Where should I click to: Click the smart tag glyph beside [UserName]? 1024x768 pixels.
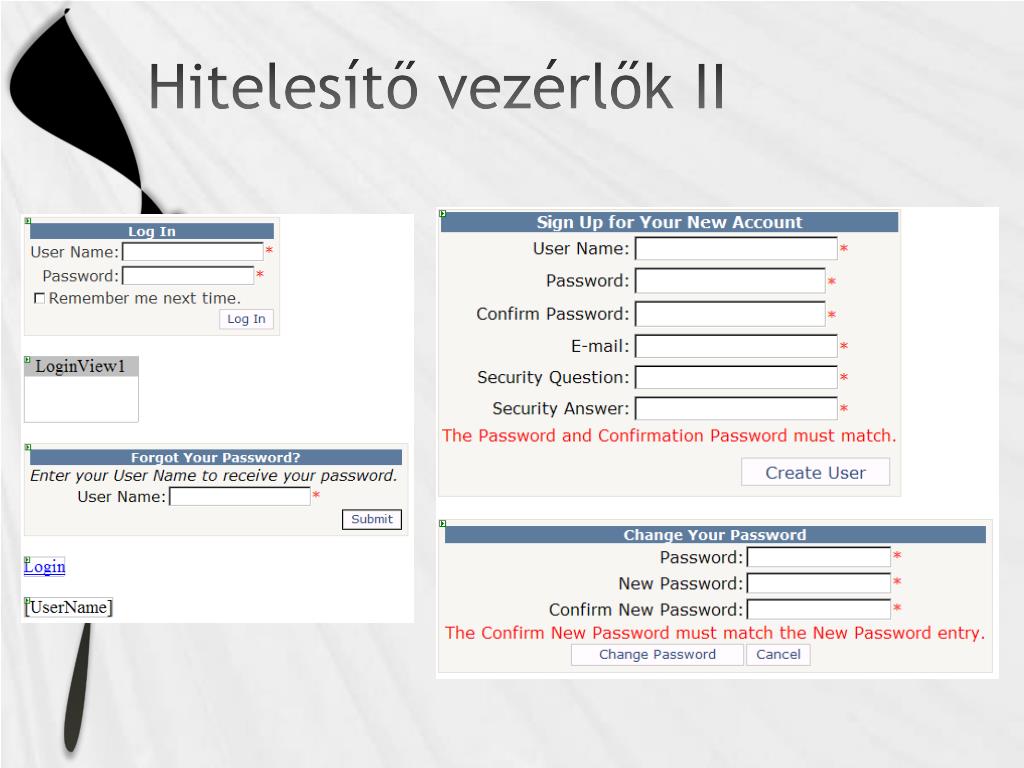pyautogui.click(x=27, y=600)
